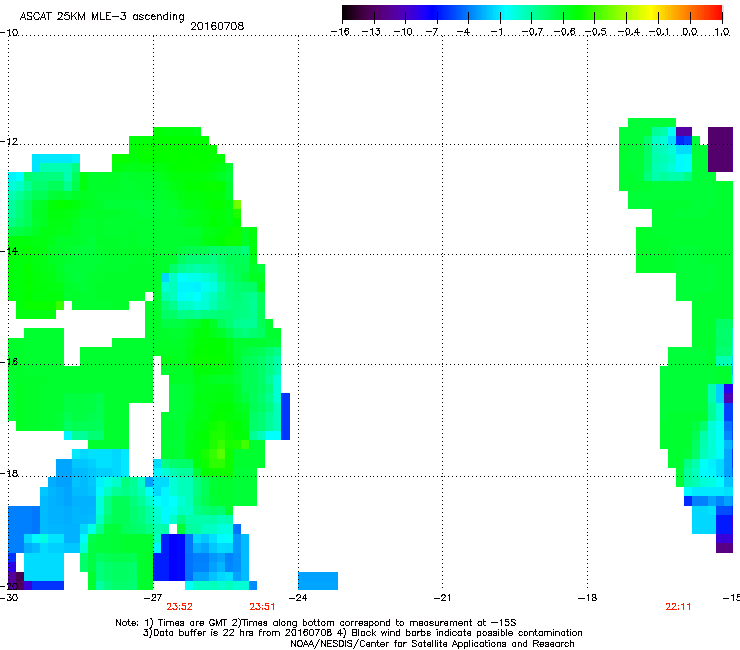Click the color scale label '-7'
Screen dimensions: 740x650
click(x=432, y=32)
